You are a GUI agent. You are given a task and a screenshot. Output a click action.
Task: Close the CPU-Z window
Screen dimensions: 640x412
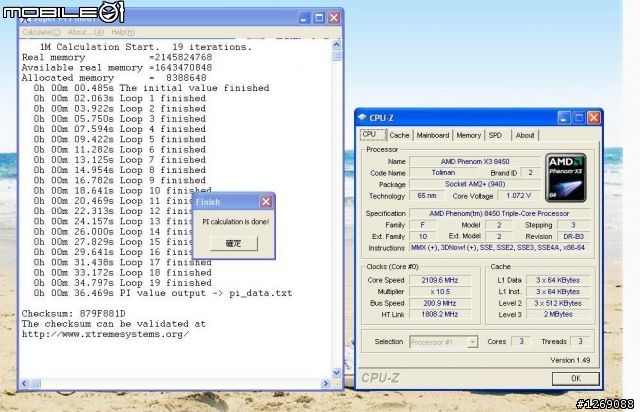pos(593,118)
